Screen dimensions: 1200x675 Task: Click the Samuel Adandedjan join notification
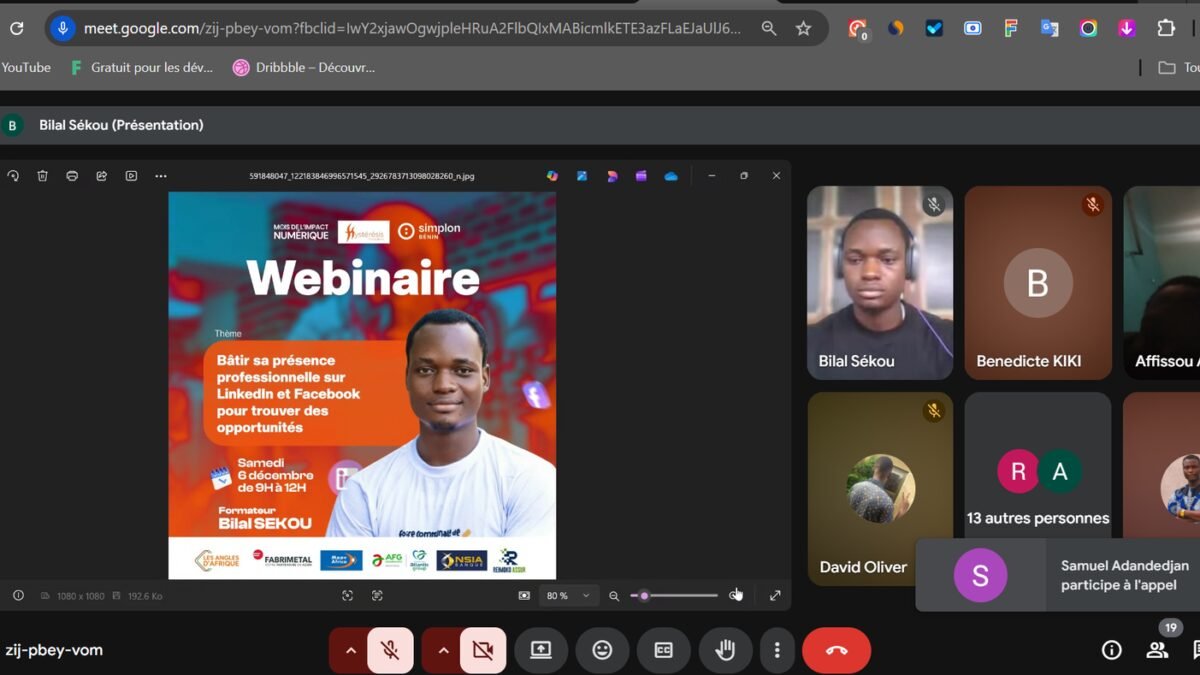[1058, 575]
